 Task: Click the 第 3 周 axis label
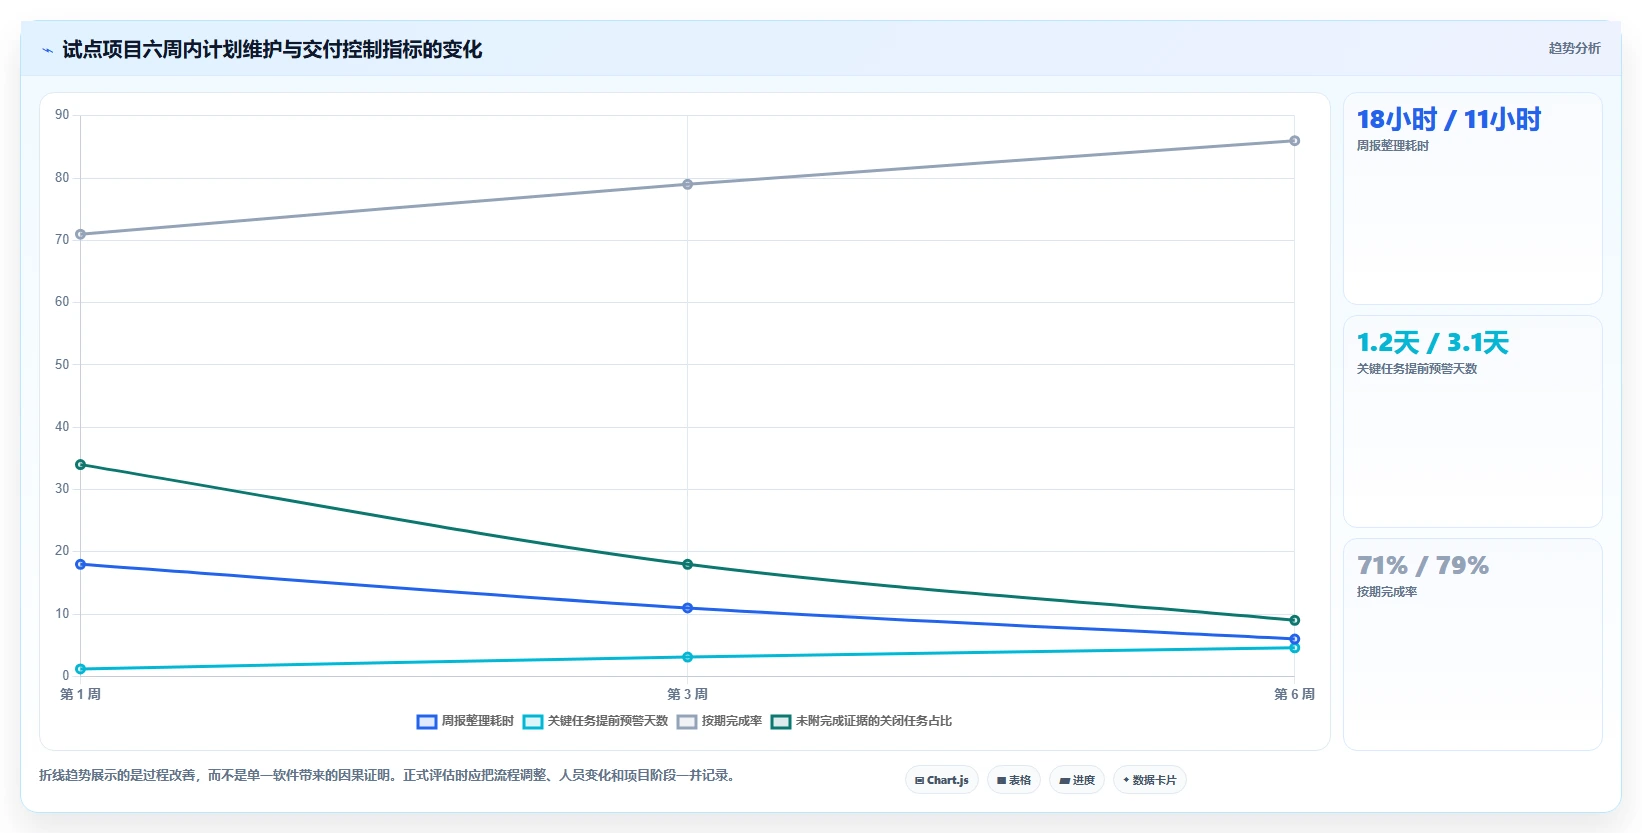coord(687,694)
